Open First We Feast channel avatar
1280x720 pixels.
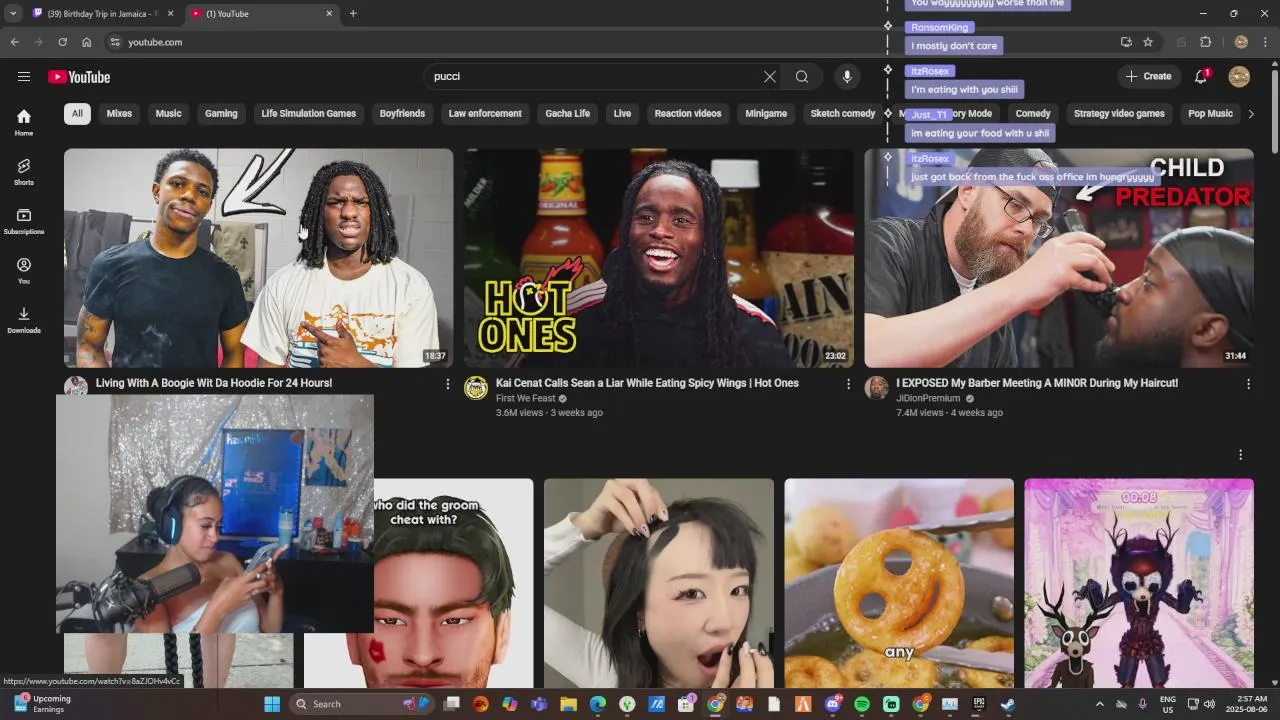pyautogui.click(x=476, y=388)
